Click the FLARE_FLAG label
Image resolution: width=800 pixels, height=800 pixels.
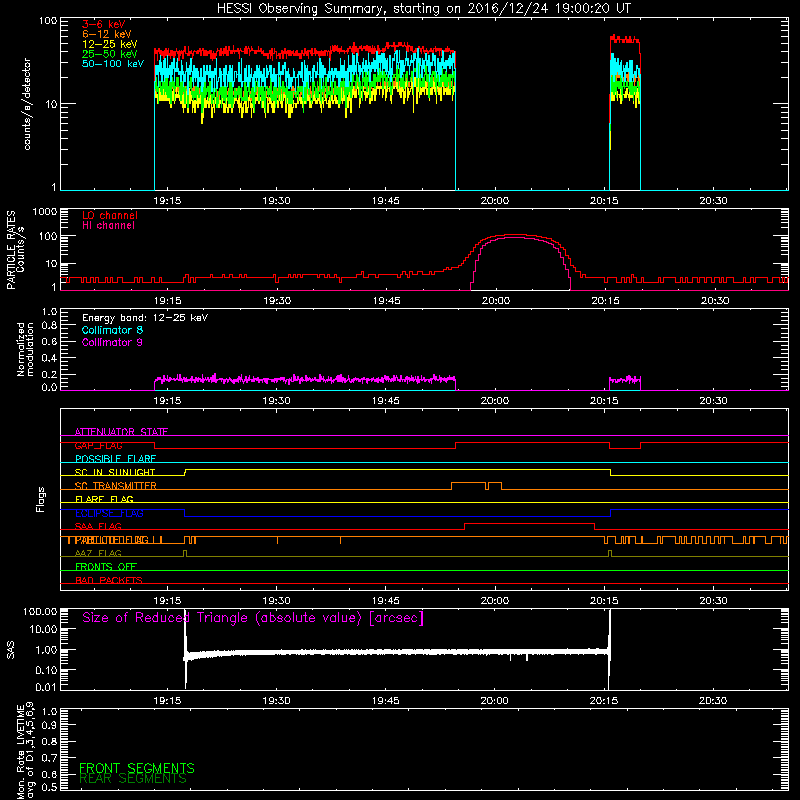104,499
